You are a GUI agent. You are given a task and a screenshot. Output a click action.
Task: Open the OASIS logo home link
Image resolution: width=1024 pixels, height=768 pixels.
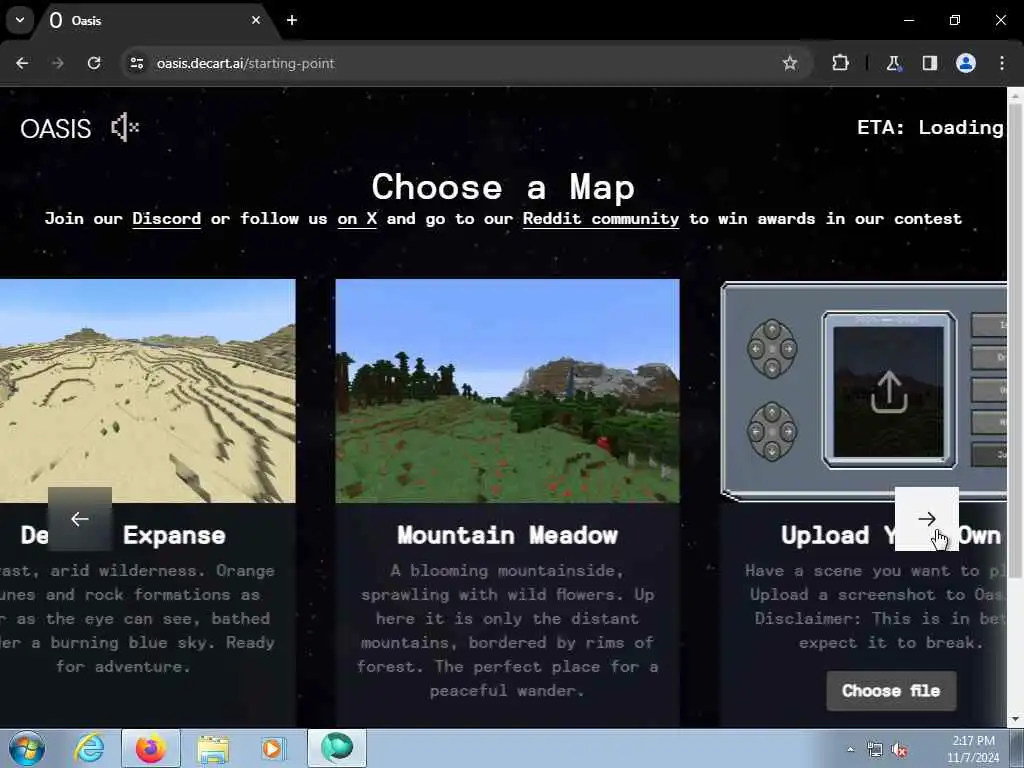point(56,129)
